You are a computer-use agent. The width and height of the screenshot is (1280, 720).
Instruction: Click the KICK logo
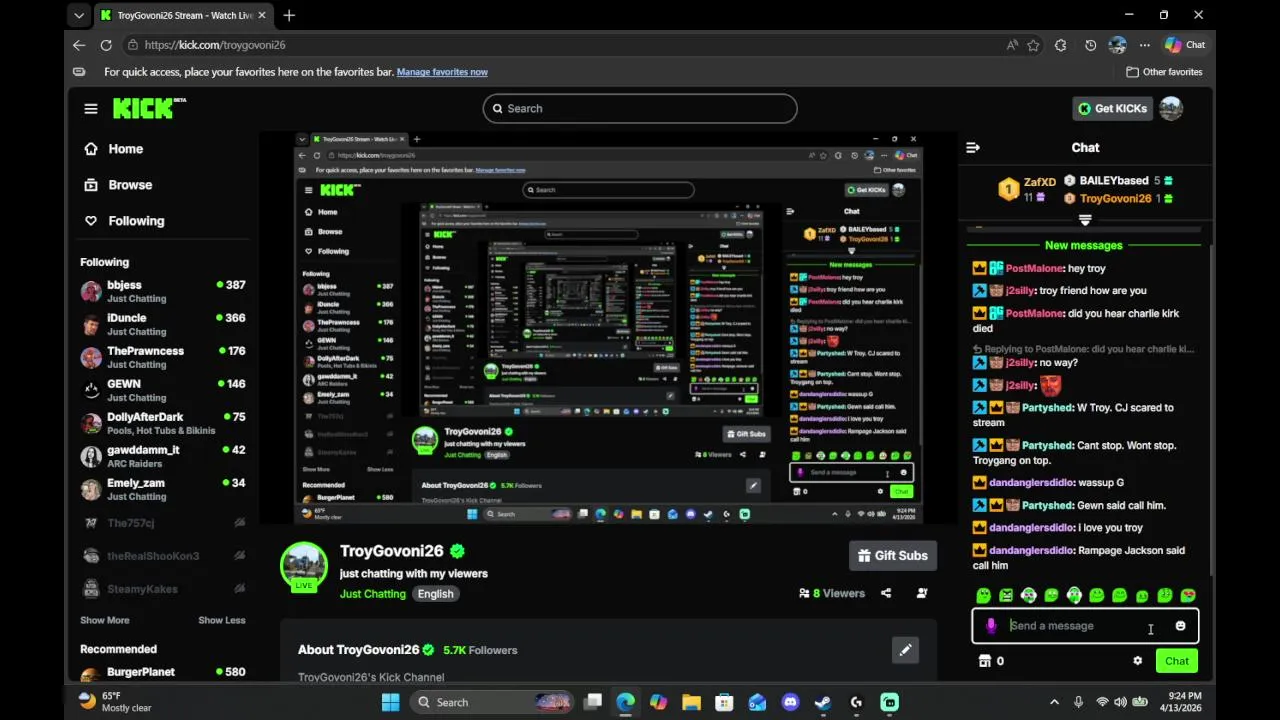click(x=149, y=108)
